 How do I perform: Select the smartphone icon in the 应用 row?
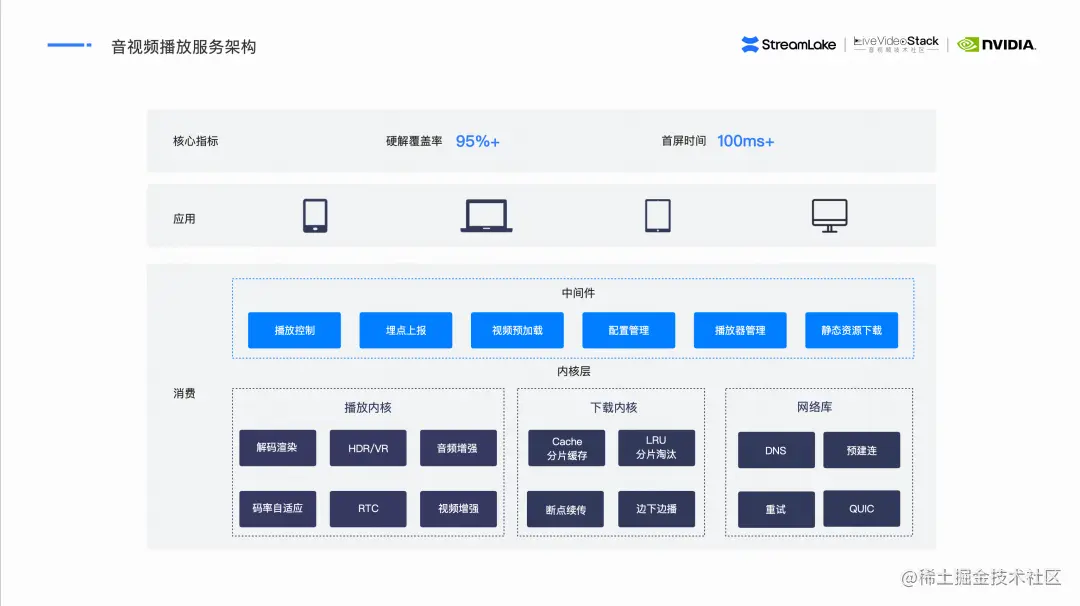pyautogui.click(x=315, y=215)
